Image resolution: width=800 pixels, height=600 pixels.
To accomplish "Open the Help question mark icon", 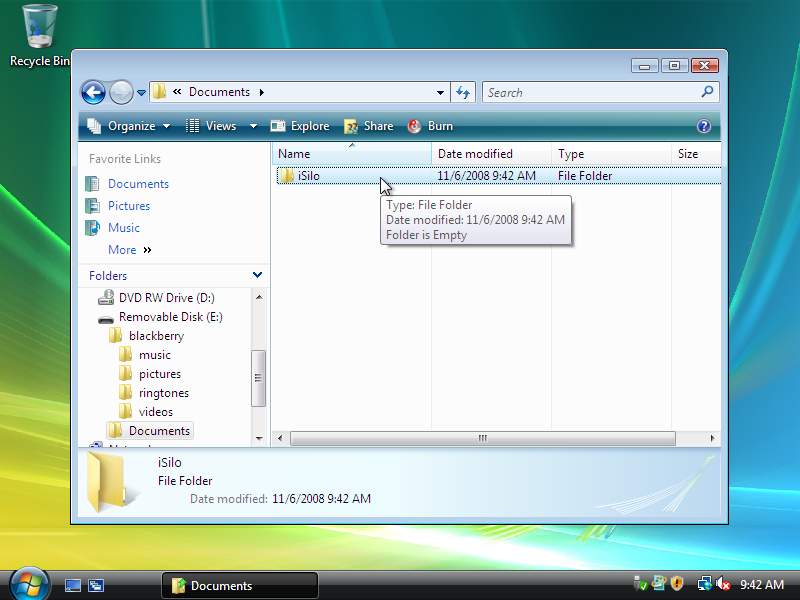I will pos(703,126).
